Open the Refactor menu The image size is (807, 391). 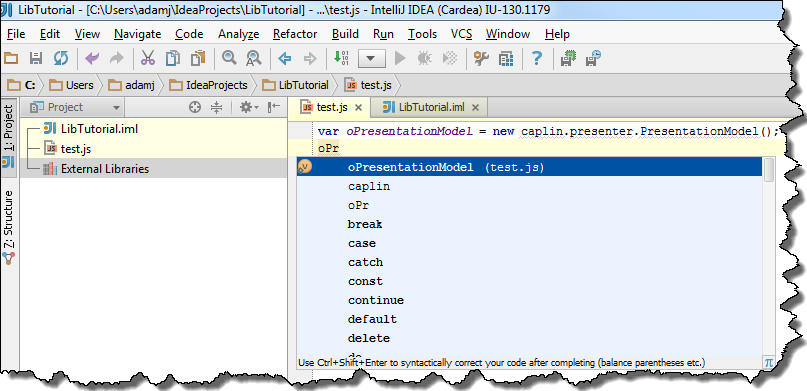[x=295, y=34]
